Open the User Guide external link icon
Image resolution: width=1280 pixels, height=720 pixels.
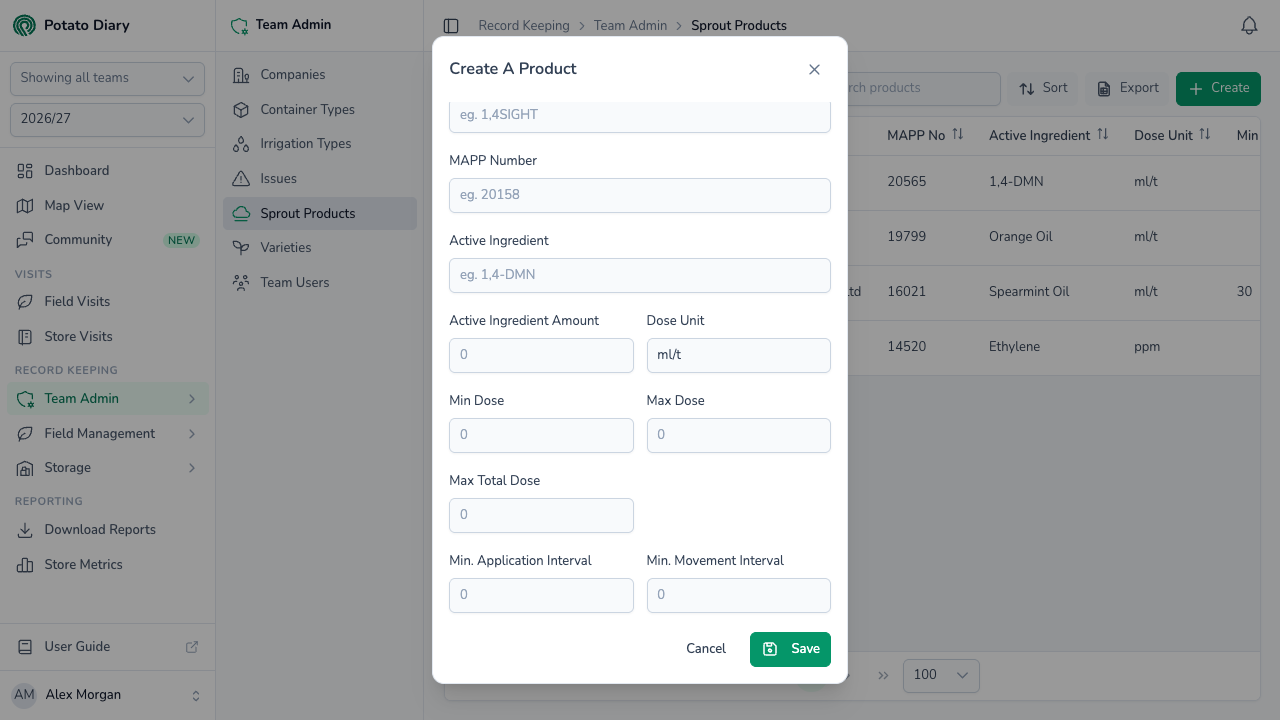coord(192,647)
